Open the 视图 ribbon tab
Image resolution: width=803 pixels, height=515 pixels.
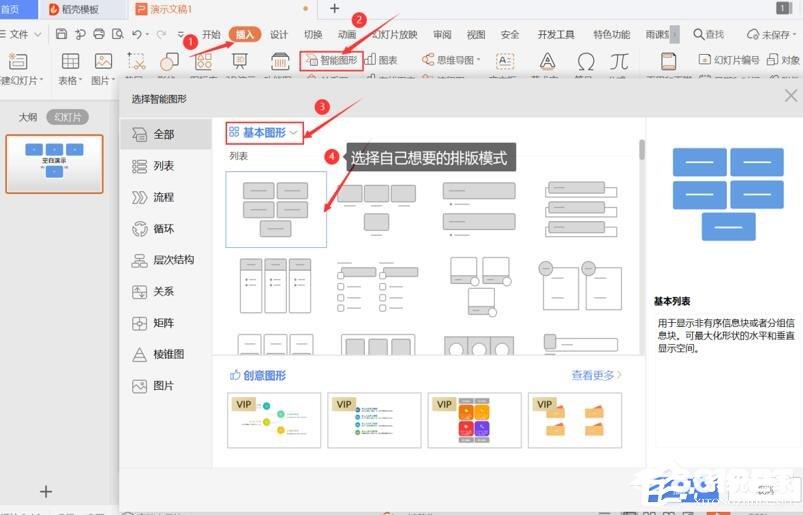(x=476, y=34)
